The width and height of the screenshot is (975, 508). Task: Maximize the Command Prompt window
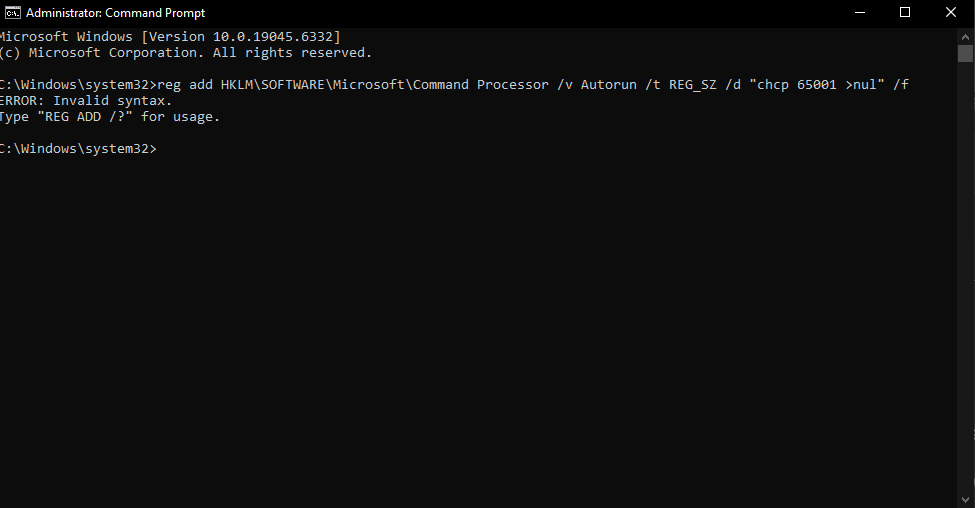click(x=905, y=12)
